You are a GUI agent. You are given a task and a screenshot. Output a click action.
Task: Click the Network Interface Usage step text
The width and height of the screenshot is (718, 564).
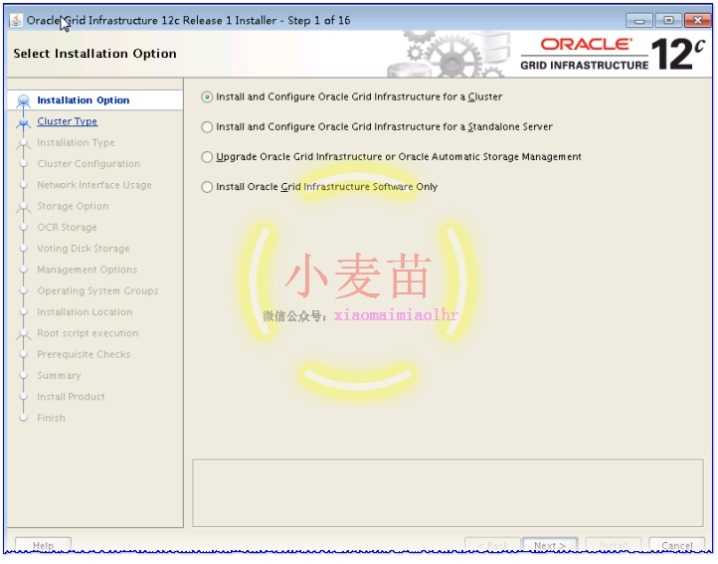94,185
